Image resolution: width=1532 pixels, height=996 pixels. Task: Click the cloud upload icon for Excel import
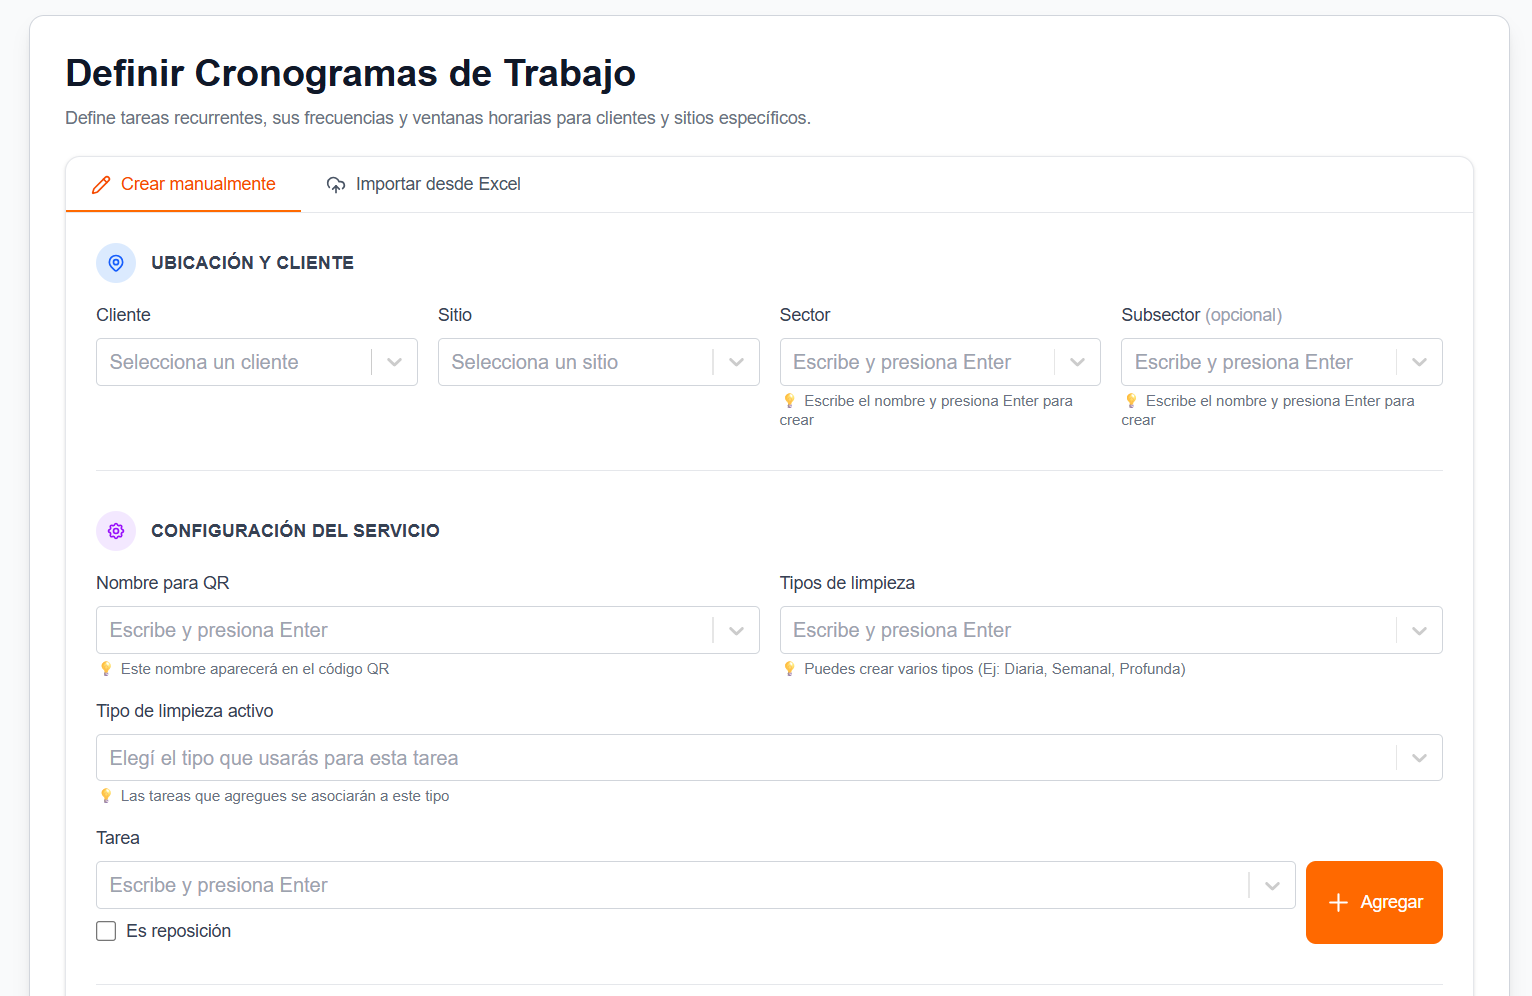336,185
